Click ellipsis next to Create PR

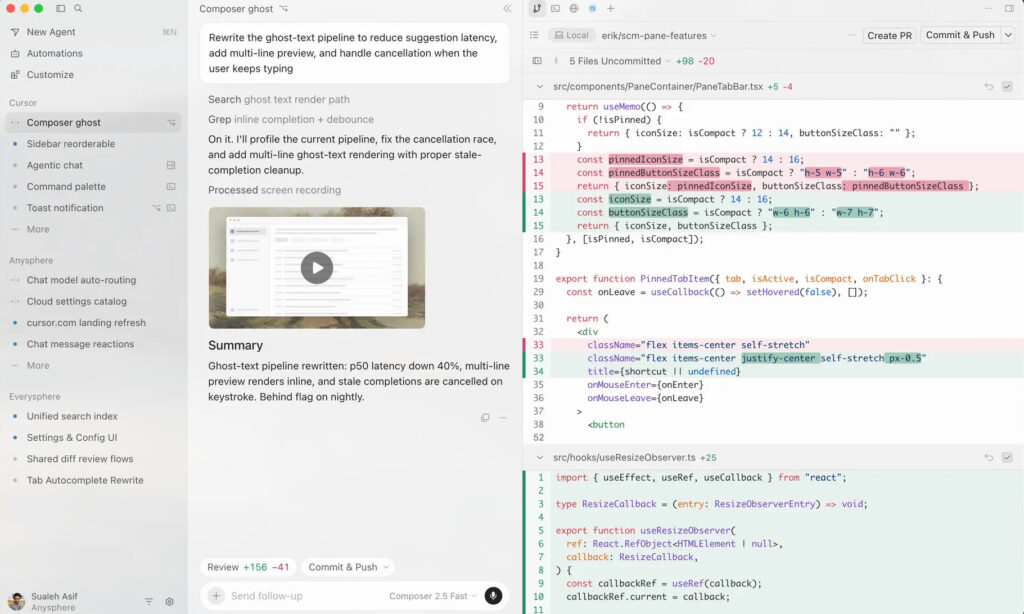coord(852,35)
